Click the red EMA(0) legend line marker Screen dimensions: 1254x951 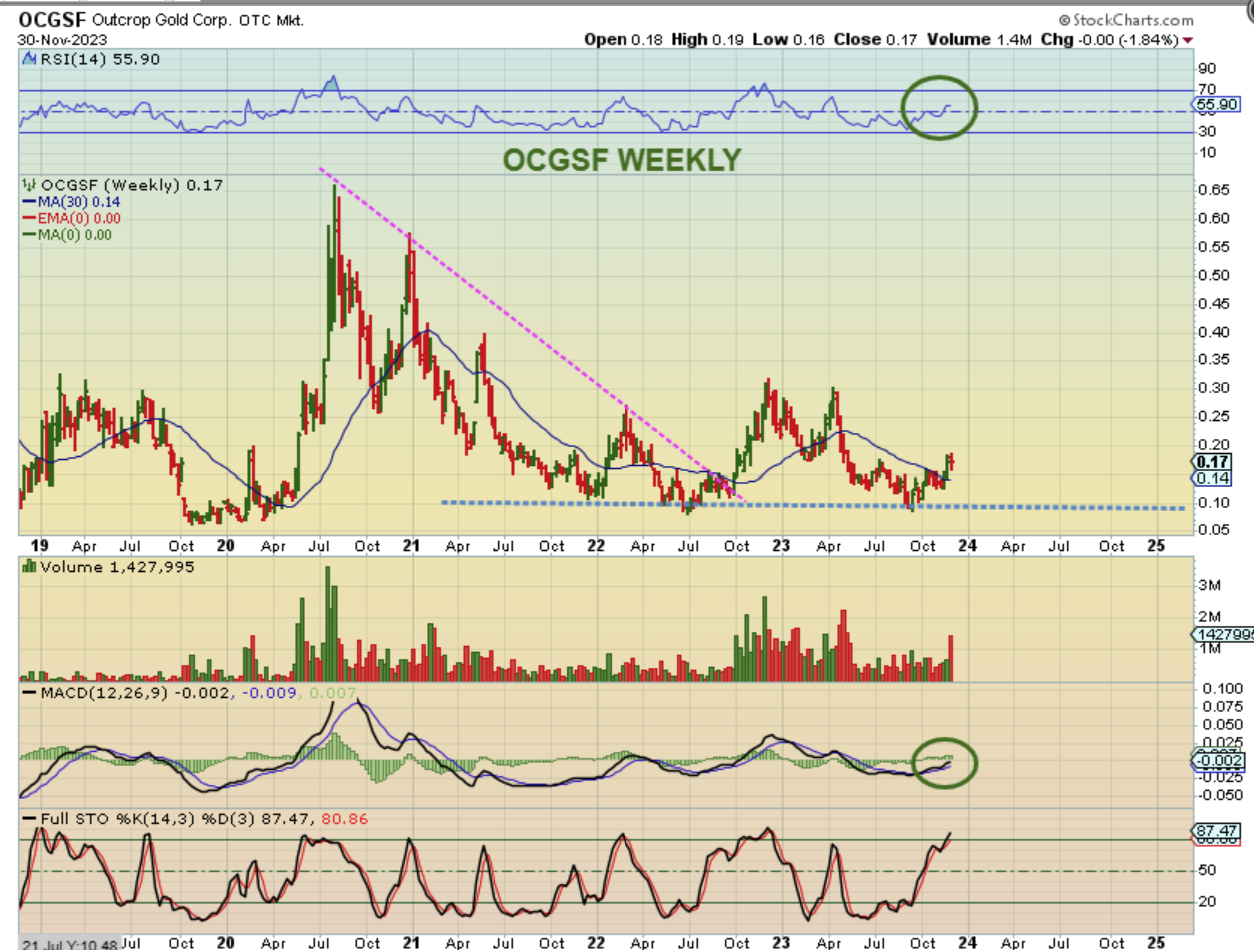pyautogui.click(x=28, y=219)
